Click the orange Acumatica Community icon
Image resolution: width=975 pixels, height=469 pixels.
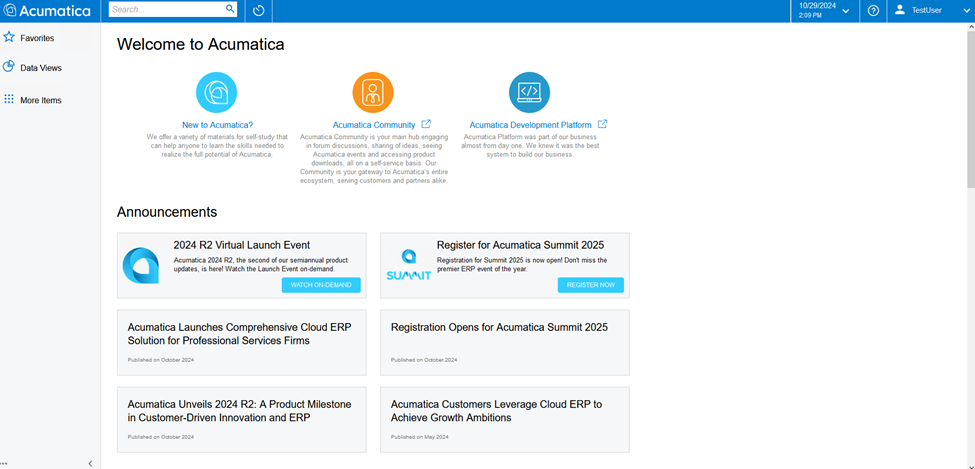pos(373,92)
